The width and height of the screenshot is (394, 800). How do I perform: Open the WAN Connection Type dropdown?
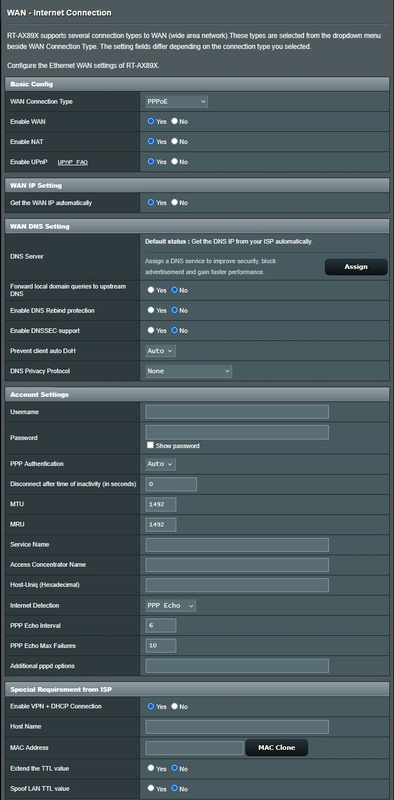point(177,102)
